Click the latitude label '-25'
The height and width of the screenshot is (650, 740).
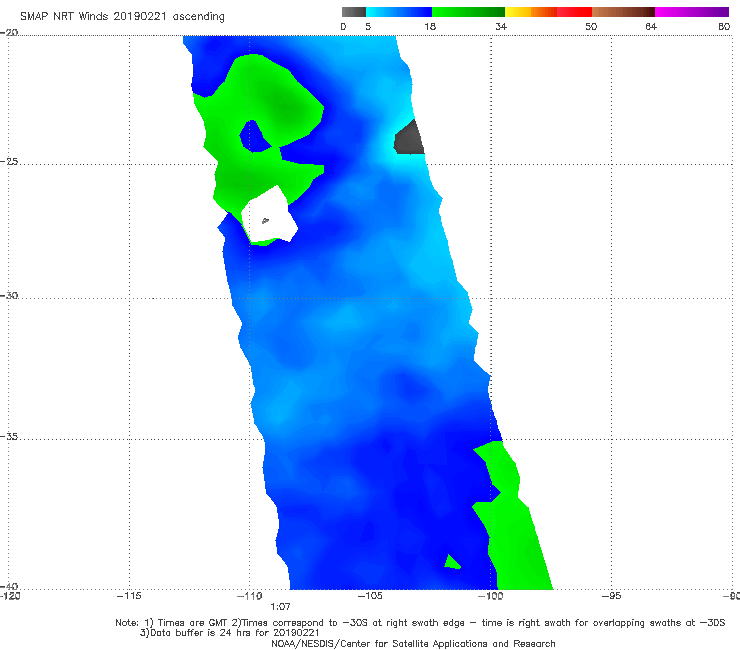coord(9,162)
